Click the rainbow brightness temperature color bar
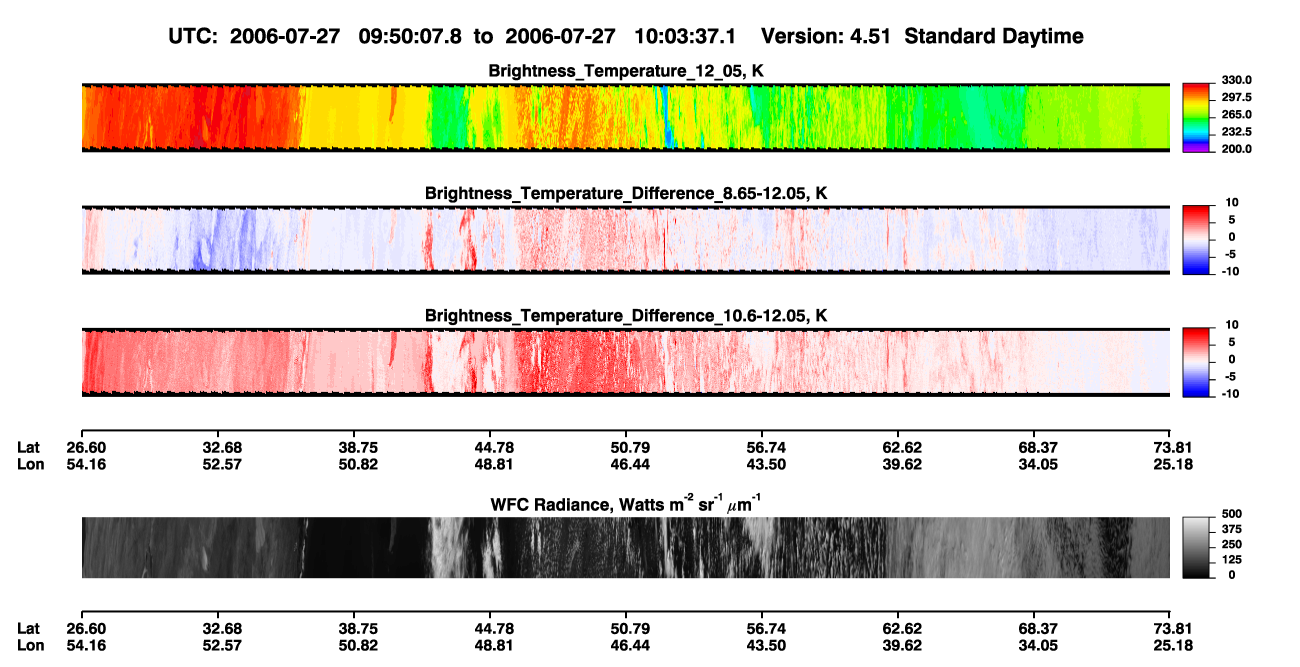 click(1197, 118)
